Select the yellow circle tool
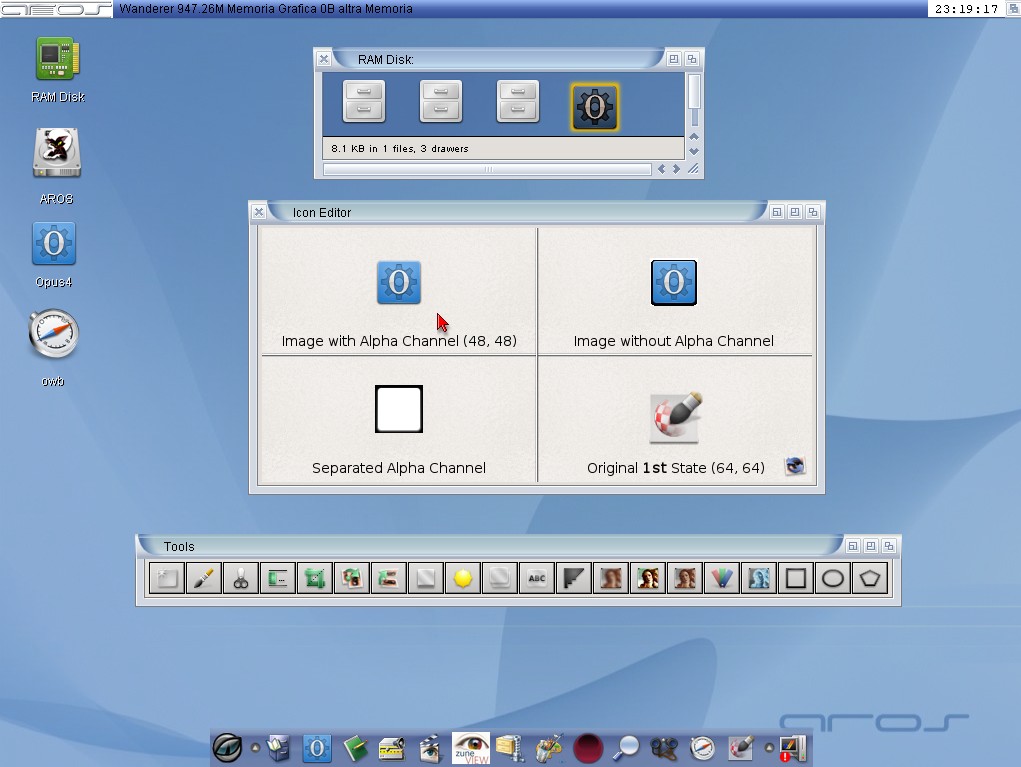The width and height of the screenshot is (1021, 767). [x=463, y=578]
